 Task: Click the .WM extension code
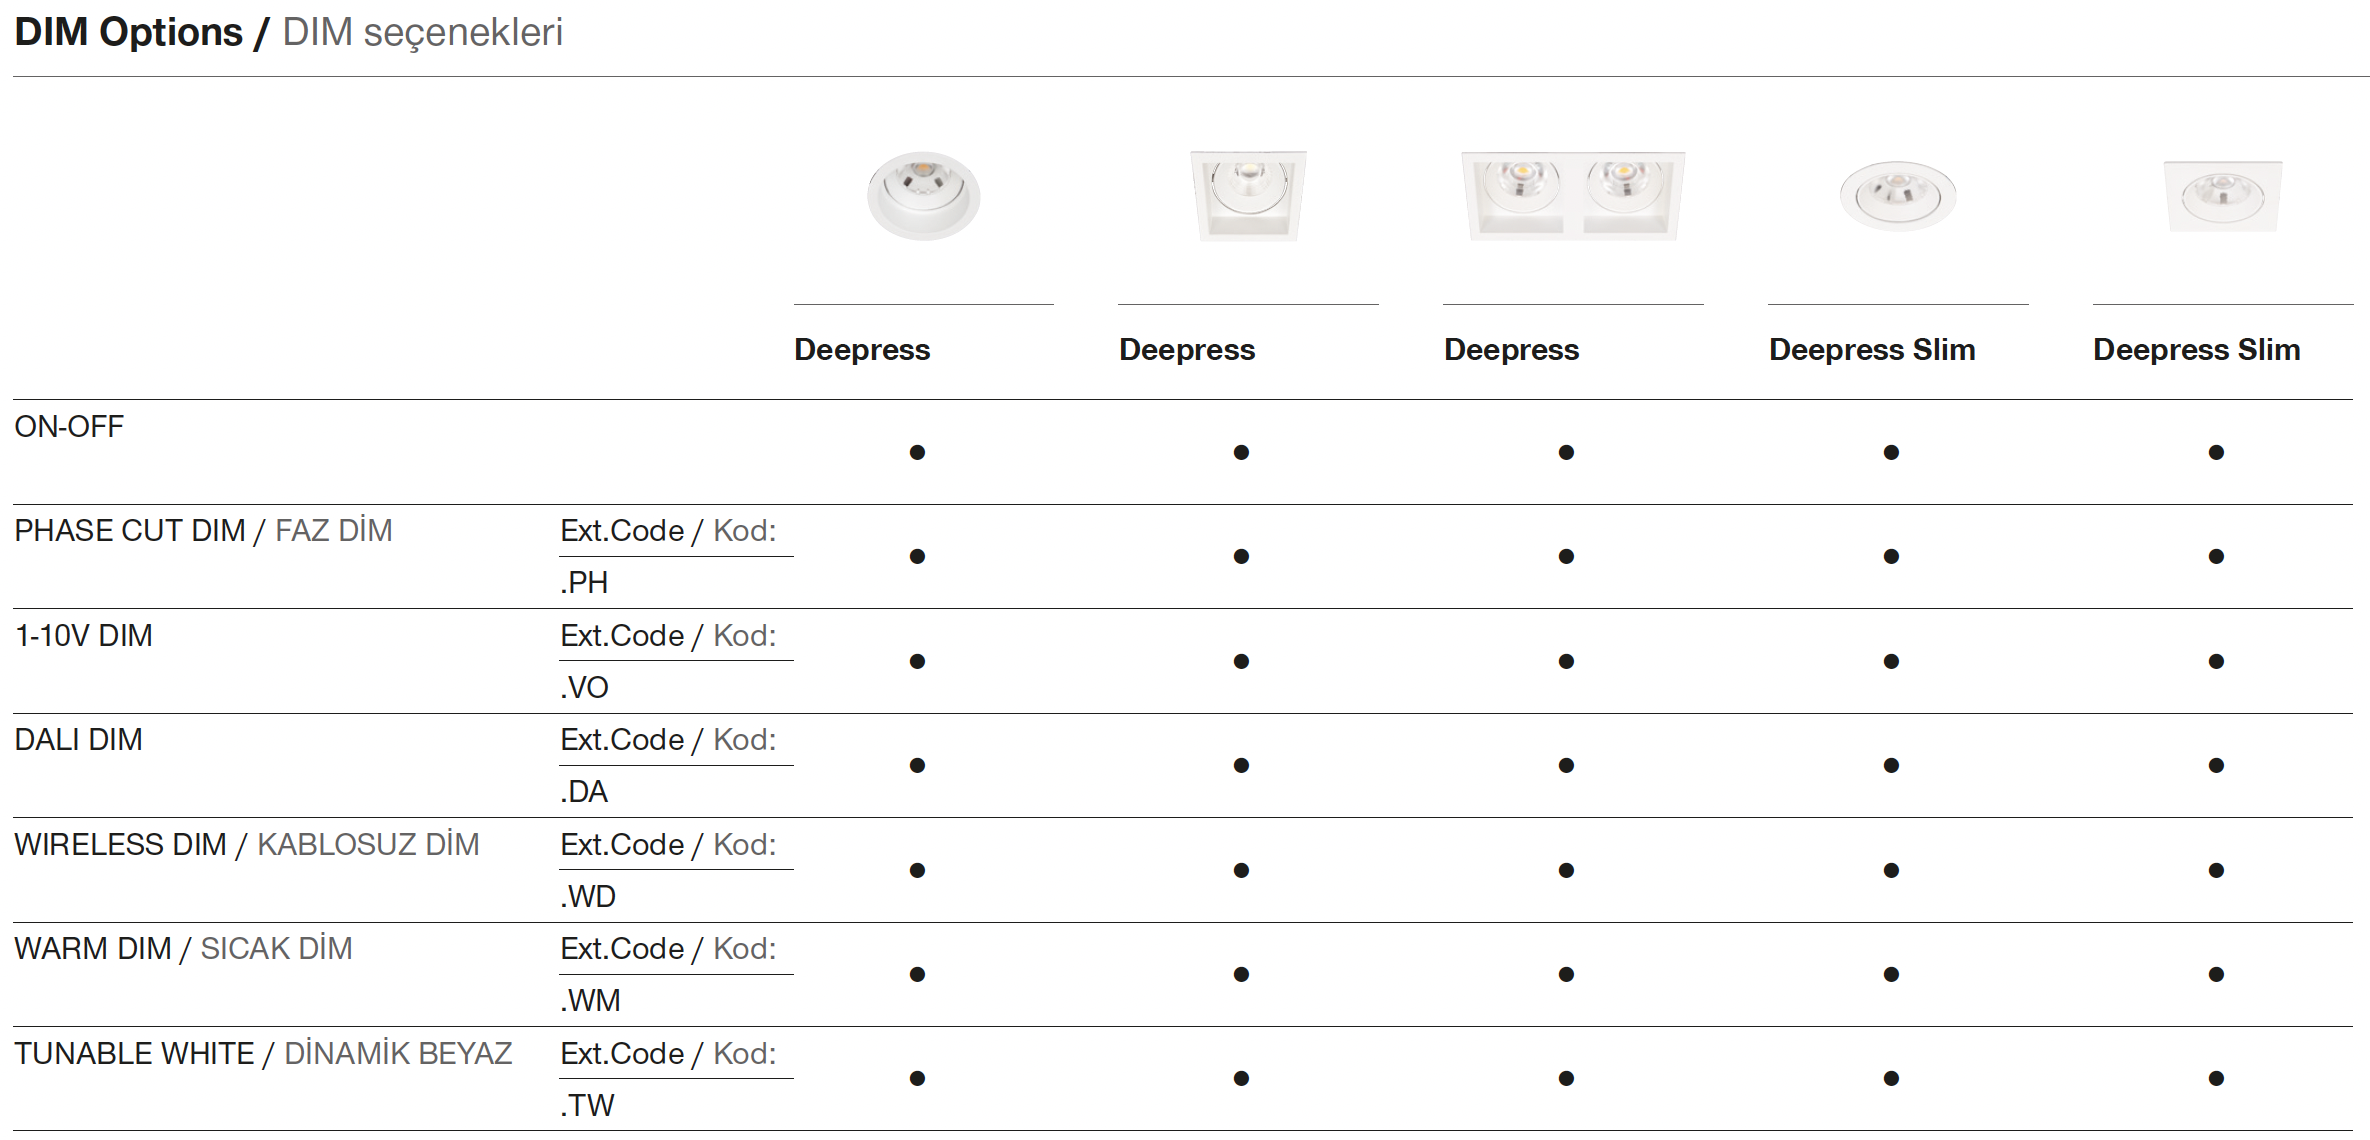590,1001
